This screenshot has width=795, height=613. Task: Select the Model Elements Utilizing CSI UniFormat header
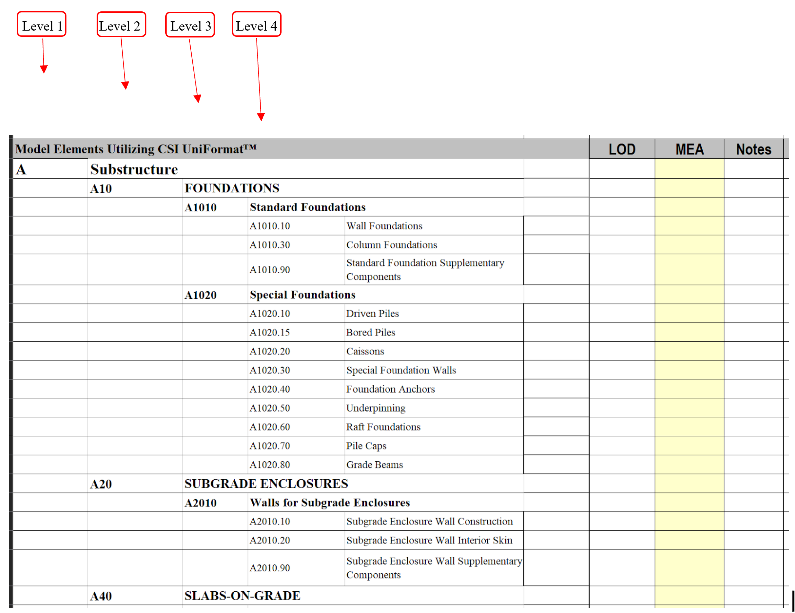[x=136, y=149]
